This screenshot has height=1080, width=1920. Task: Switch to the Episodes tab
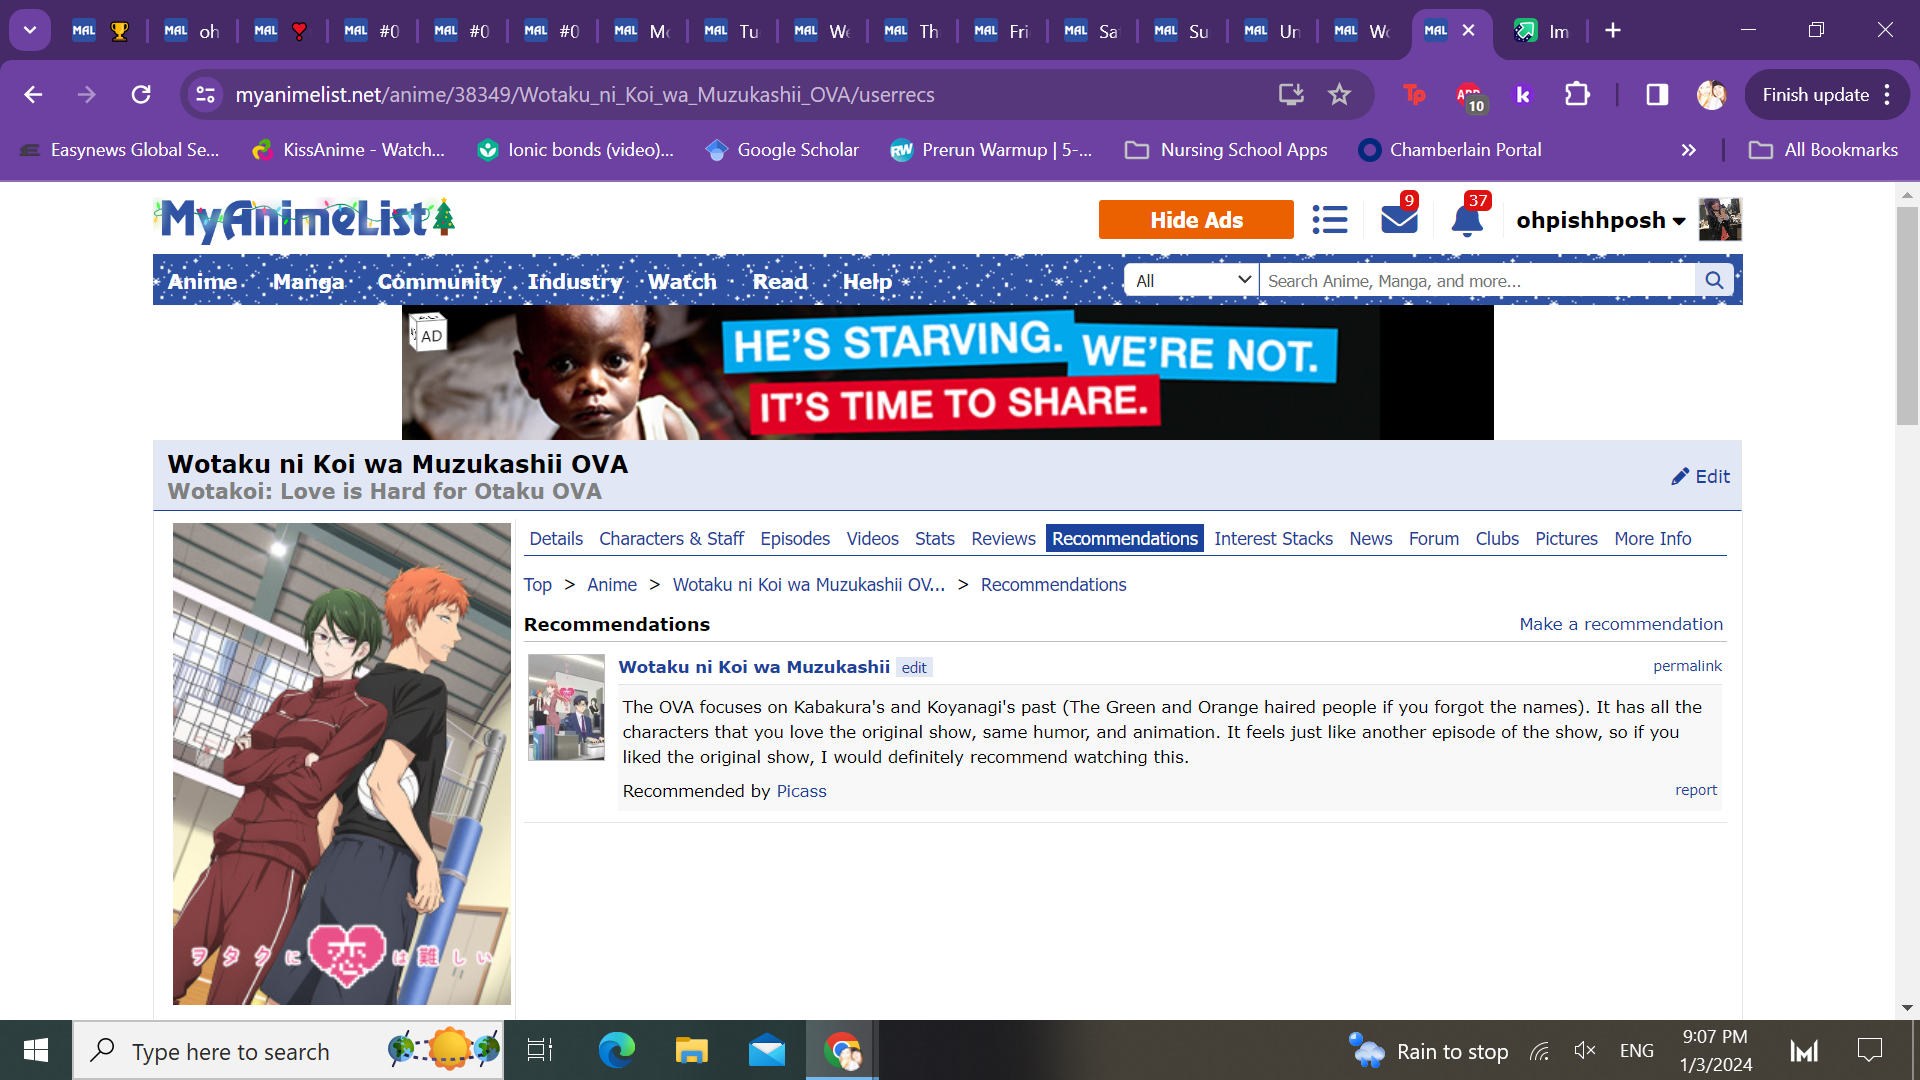[x=795, y=539]
